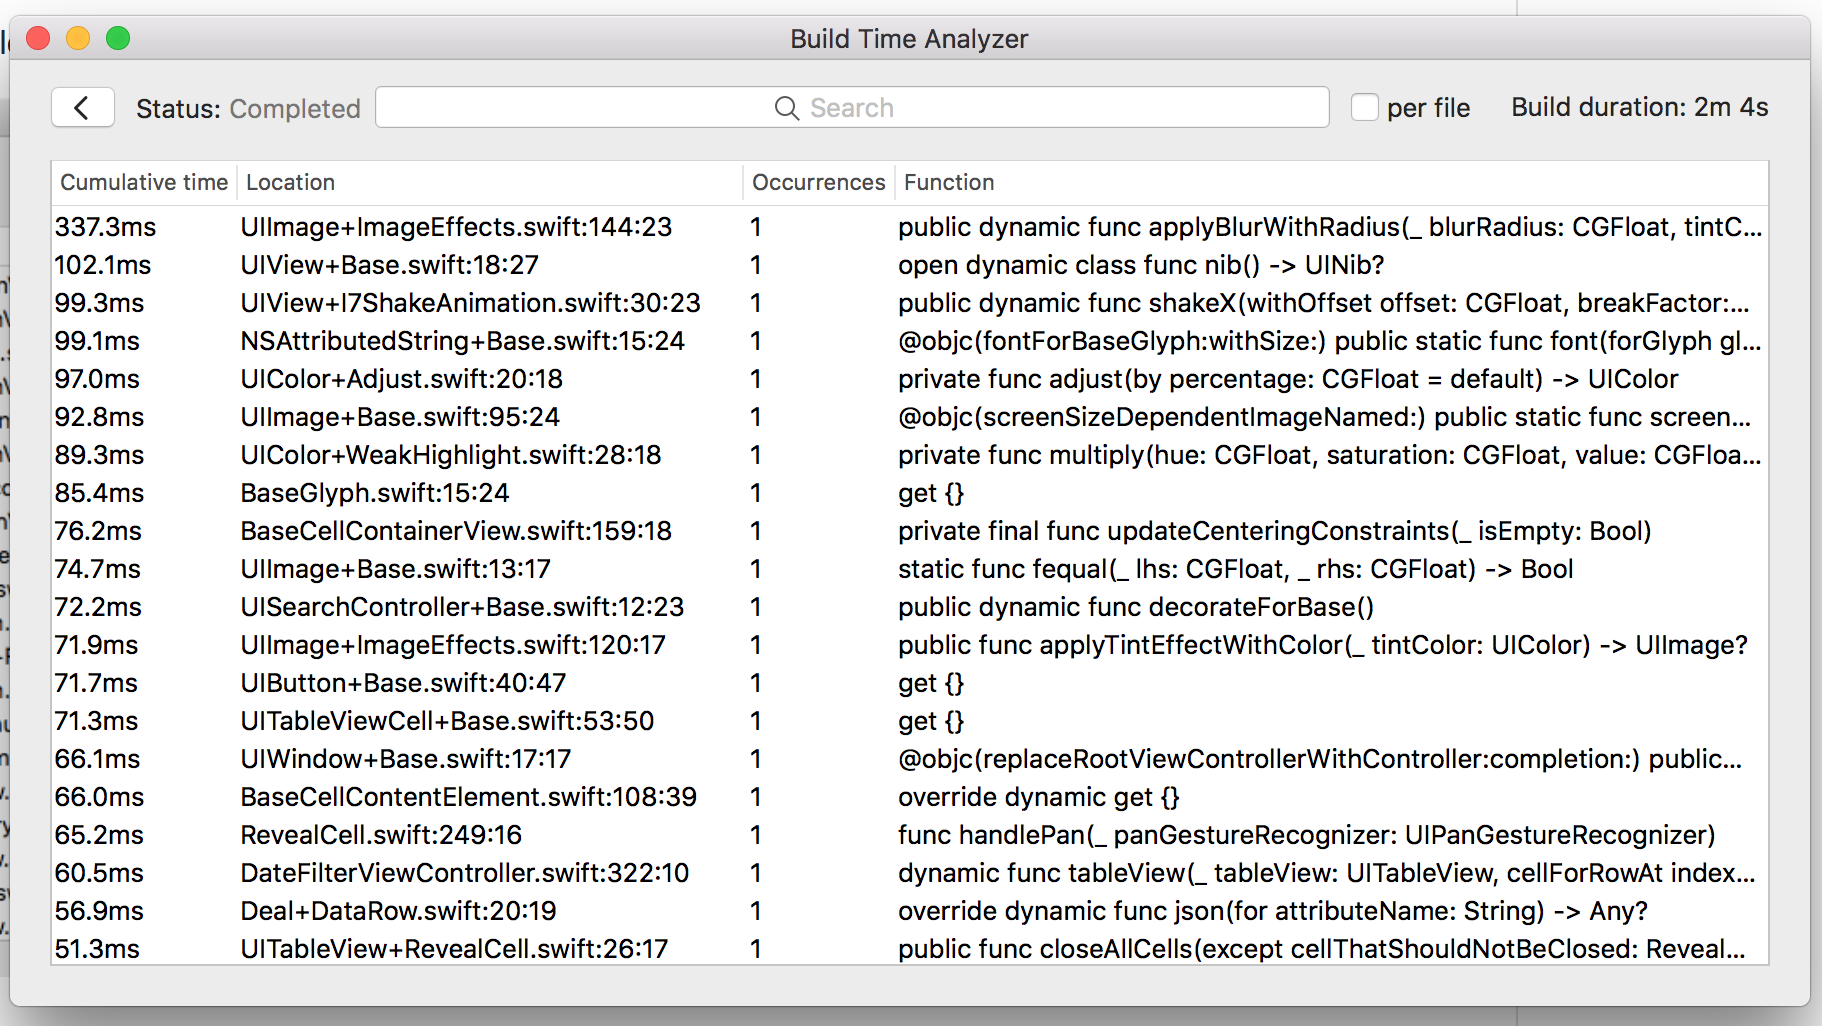Sort by Occurrences column header

point(819,182)
